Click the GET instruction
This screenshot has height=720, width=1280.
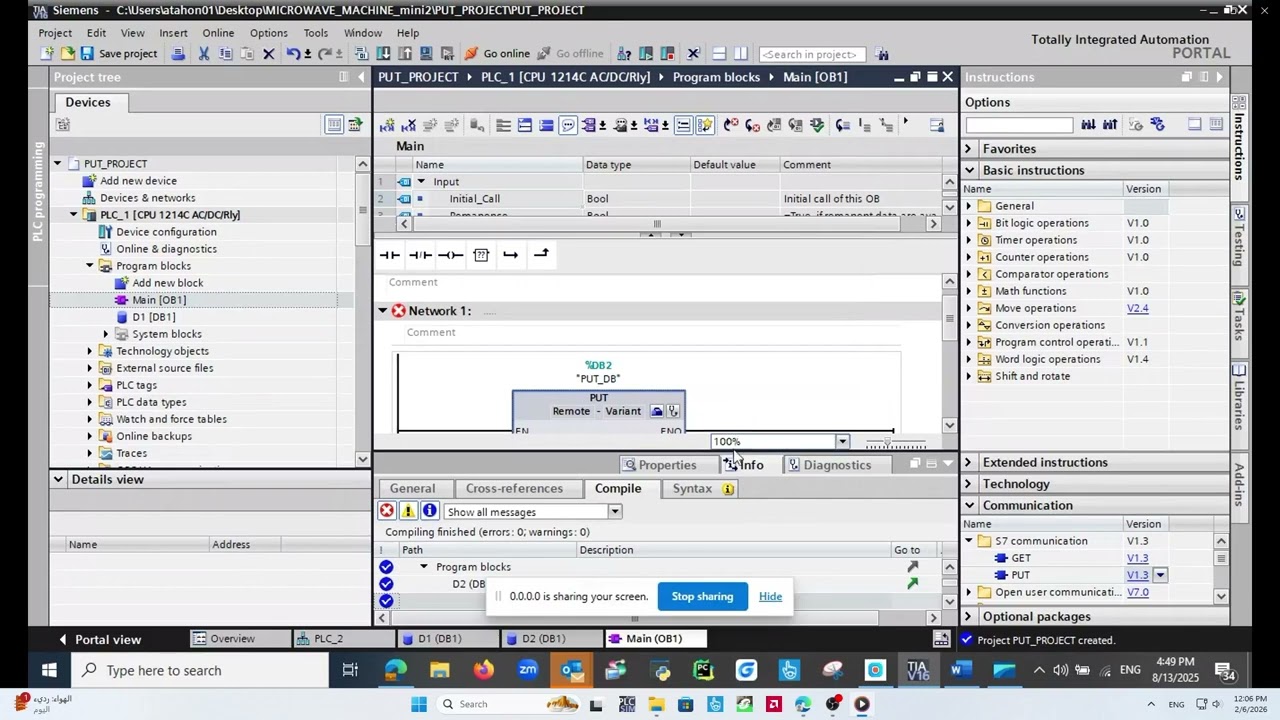coord(1020,558)
